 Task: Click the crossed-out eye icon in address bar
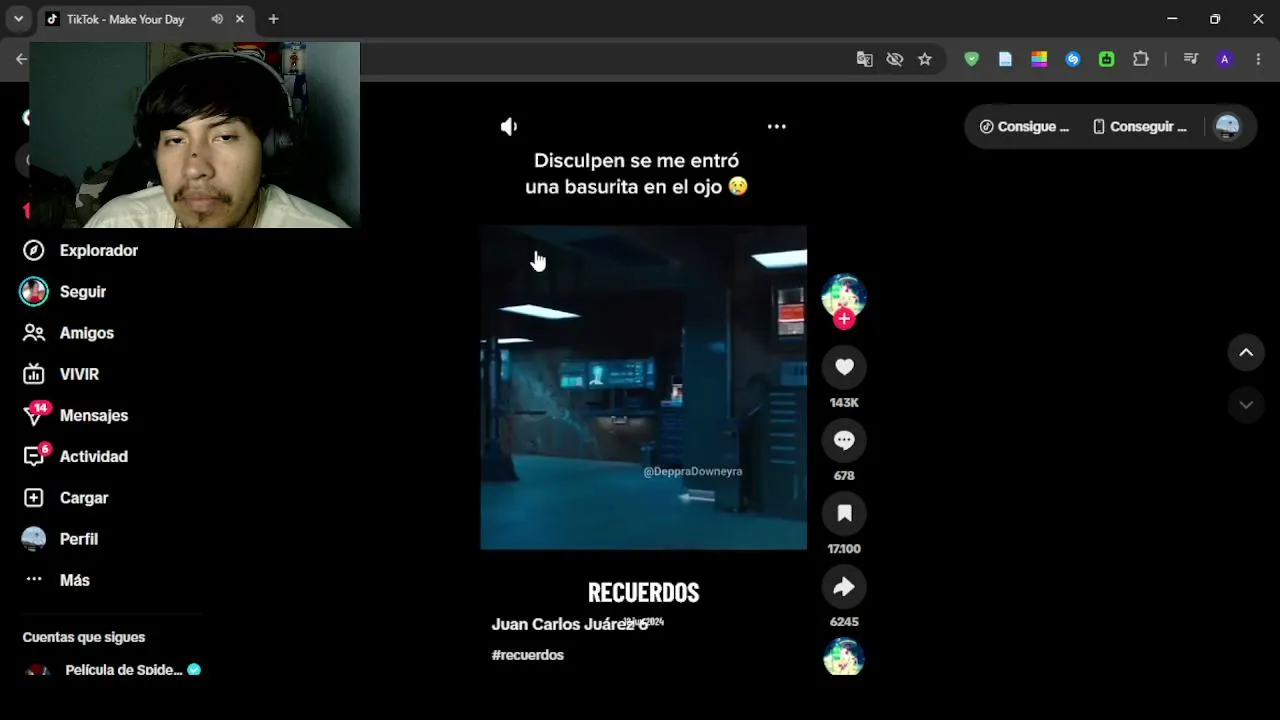pyautogui.click(x=895, y=59)
